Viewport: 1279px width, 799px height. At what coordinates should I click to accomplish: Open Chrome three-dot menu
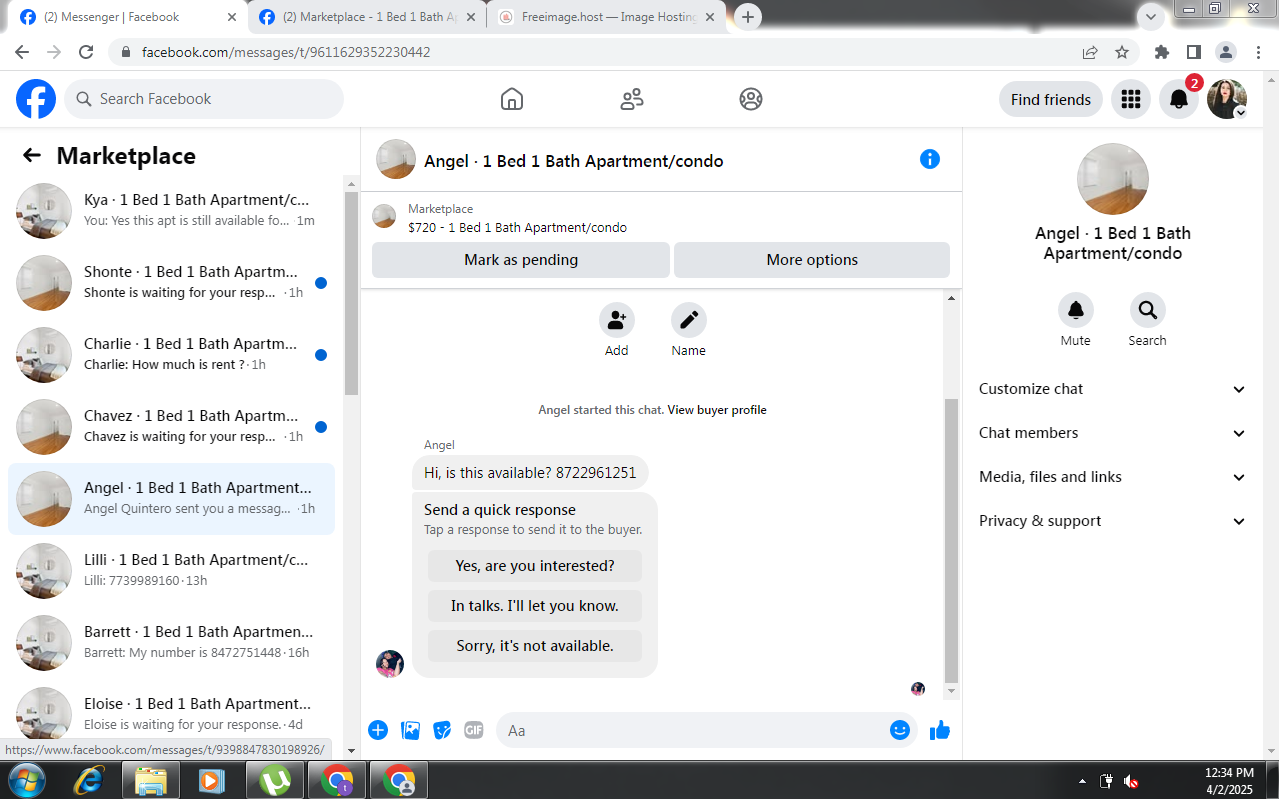[1258, 52]
